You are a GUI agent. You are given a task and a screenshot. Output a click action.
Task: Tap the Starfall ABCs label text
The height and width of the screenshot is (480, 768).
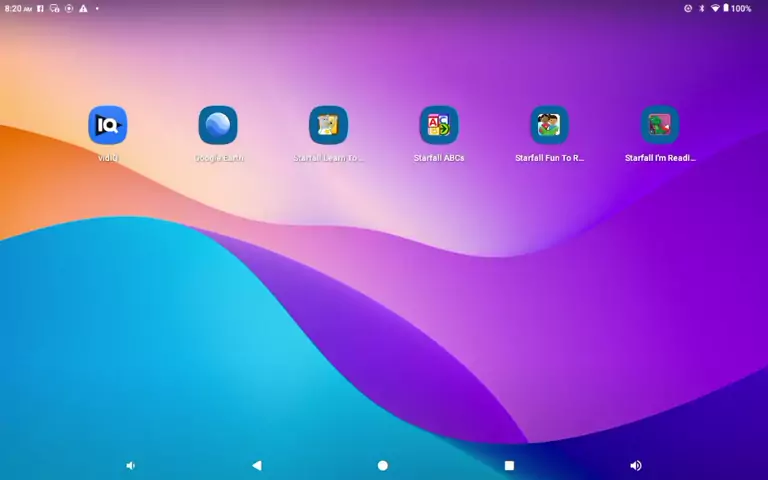tap(439, 158)
